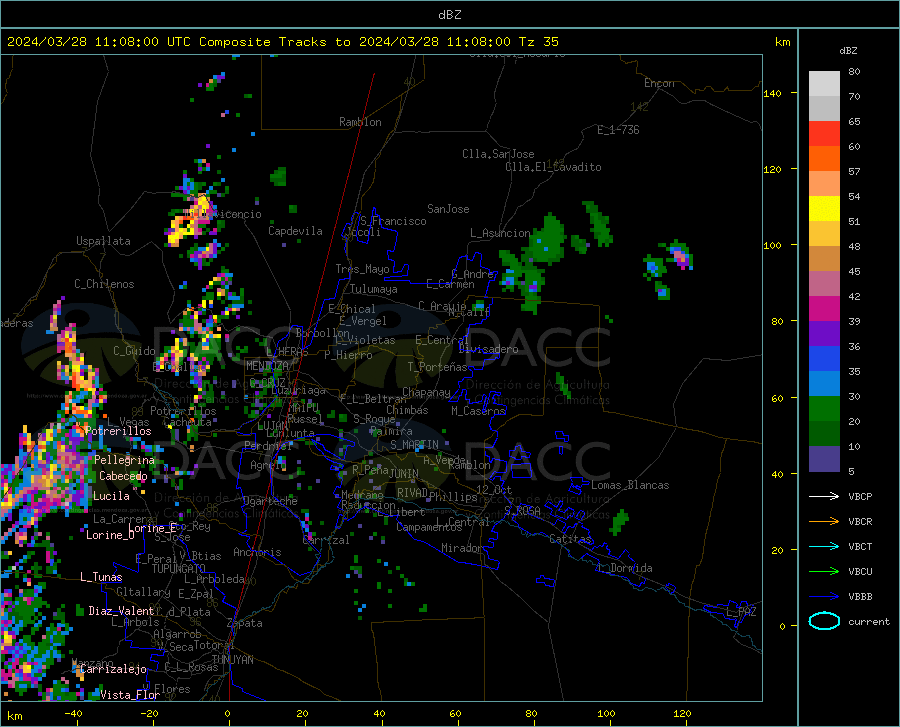
Task: Select the mauve 45 dBZ legend swatch
Action: (x=824, y=284)
